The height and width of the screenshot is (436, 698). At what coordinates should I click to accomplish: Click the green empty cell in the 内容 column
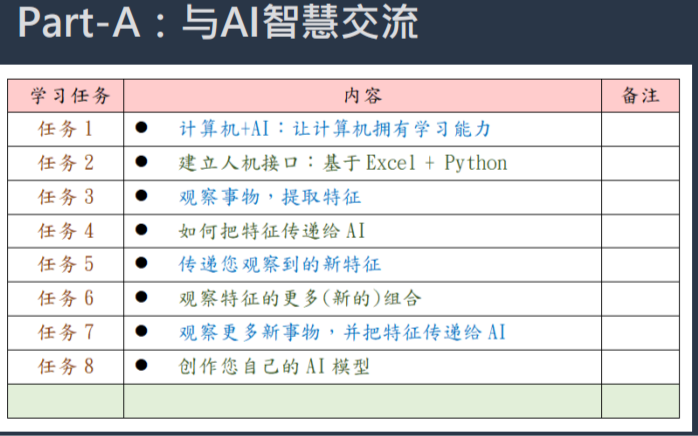click(x=362, y=401)
